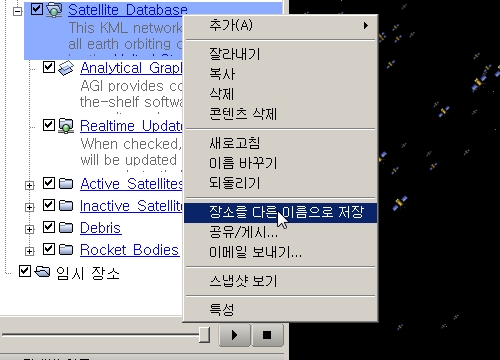The width and height of the screenshot is (500, 360).
Task: Uncheck the Rocket Bodies checkbox
Action: click(49, 249)
